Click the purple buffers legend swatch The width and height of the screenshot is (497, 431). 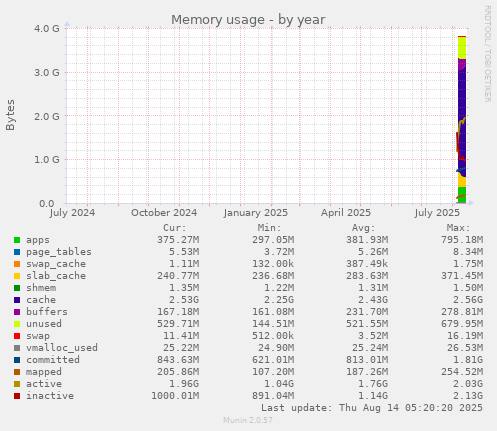point(17,312)
